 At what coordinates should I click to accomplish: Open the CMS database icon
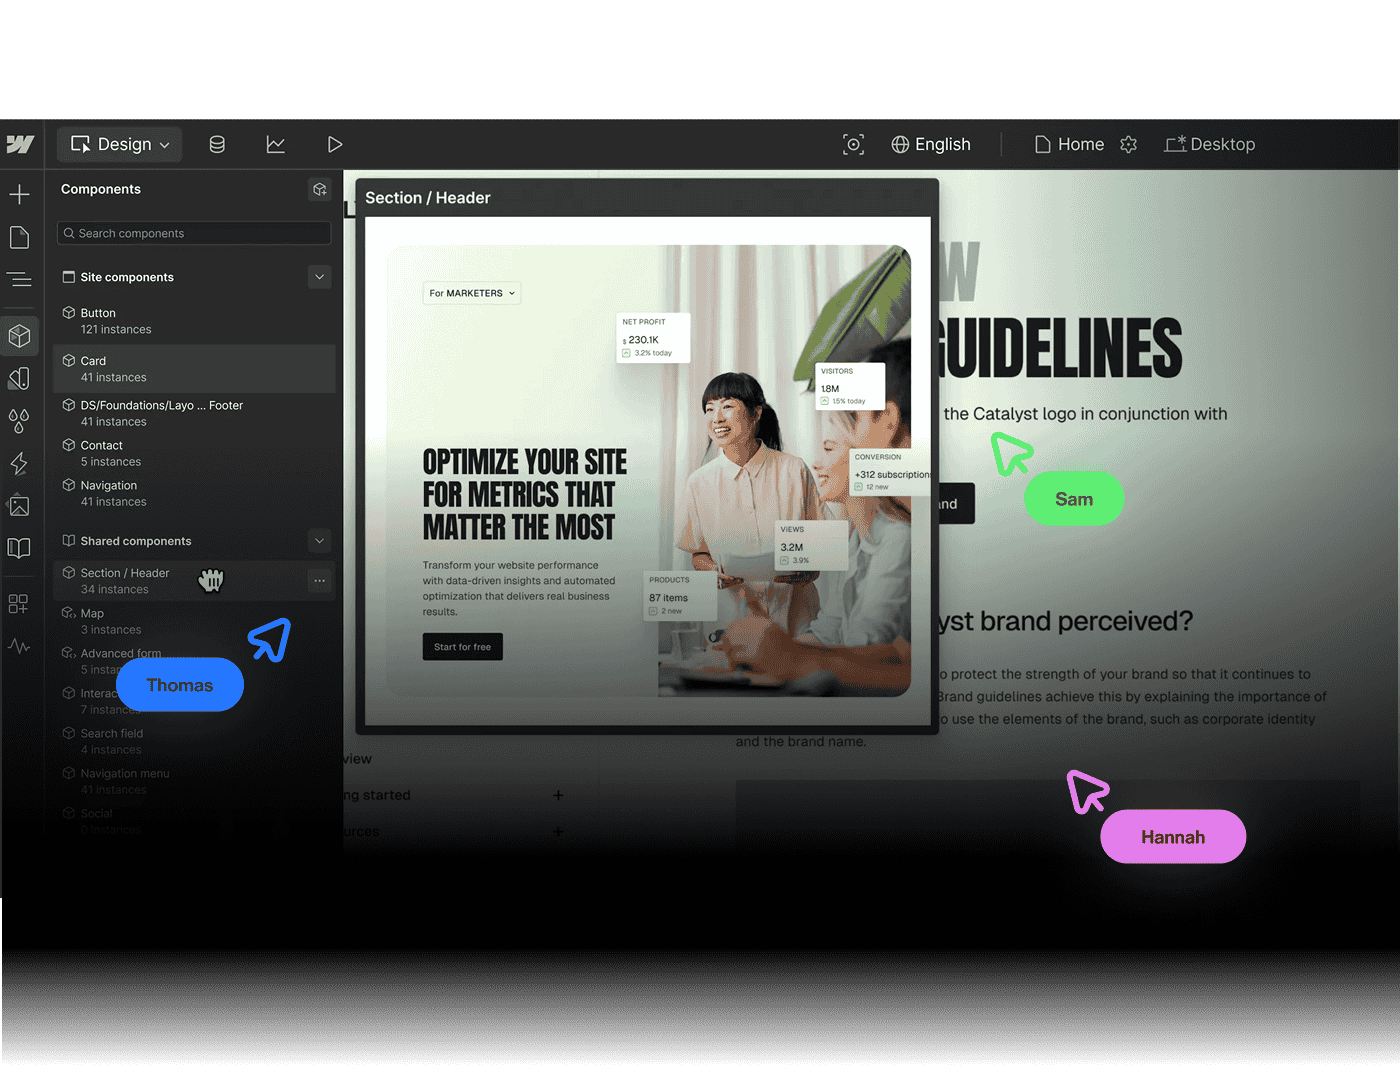coord(217,145)
